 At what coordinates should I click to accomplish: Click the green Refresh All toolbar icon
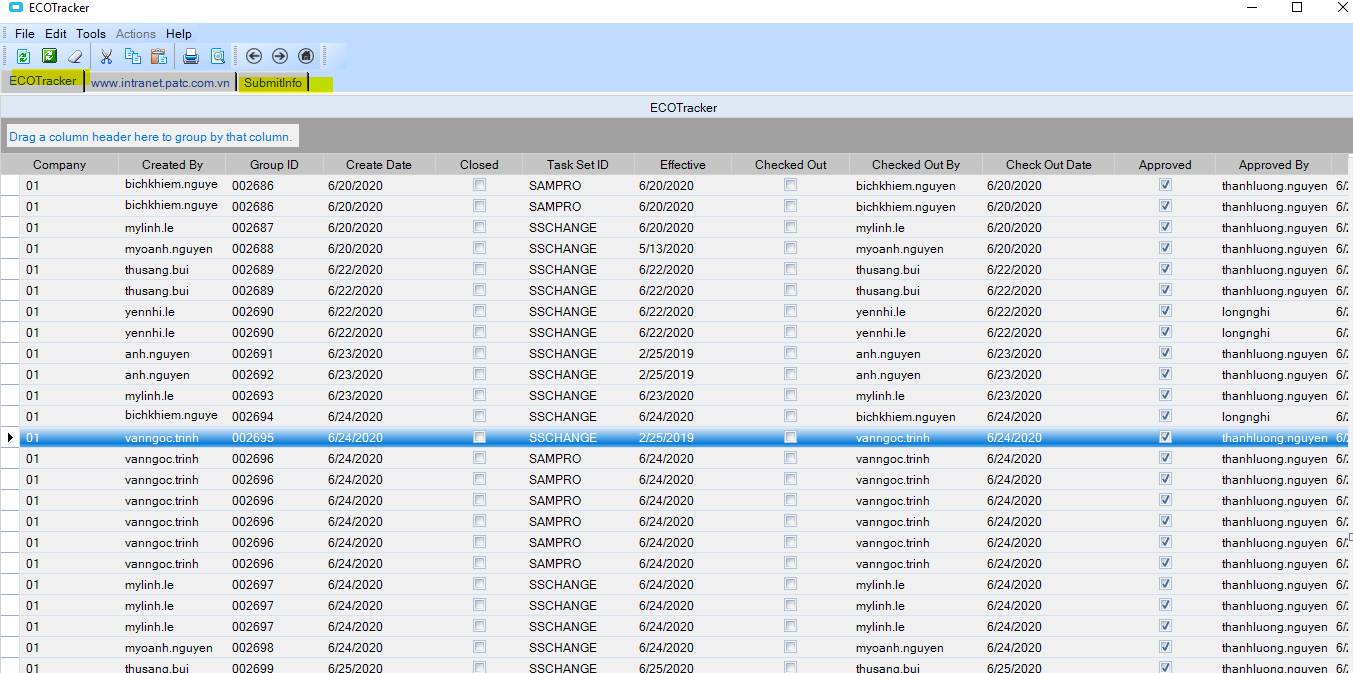[49, 56]
